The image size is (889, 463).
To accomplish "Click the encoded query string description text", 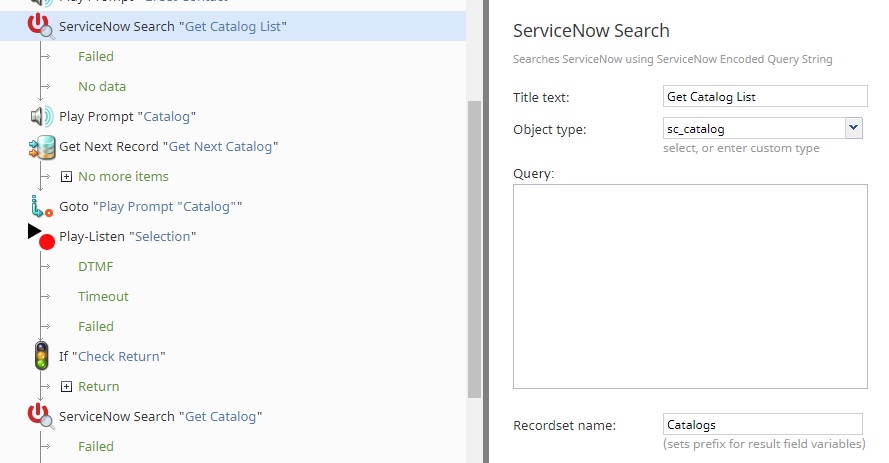I will [x=673, y=60].
